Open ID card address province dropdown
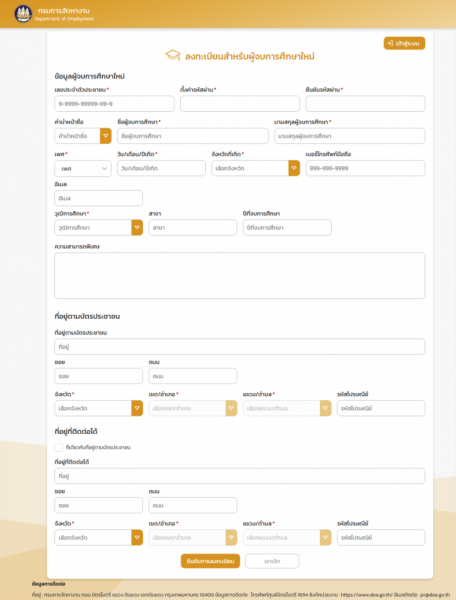 click(x=99, y=408)
